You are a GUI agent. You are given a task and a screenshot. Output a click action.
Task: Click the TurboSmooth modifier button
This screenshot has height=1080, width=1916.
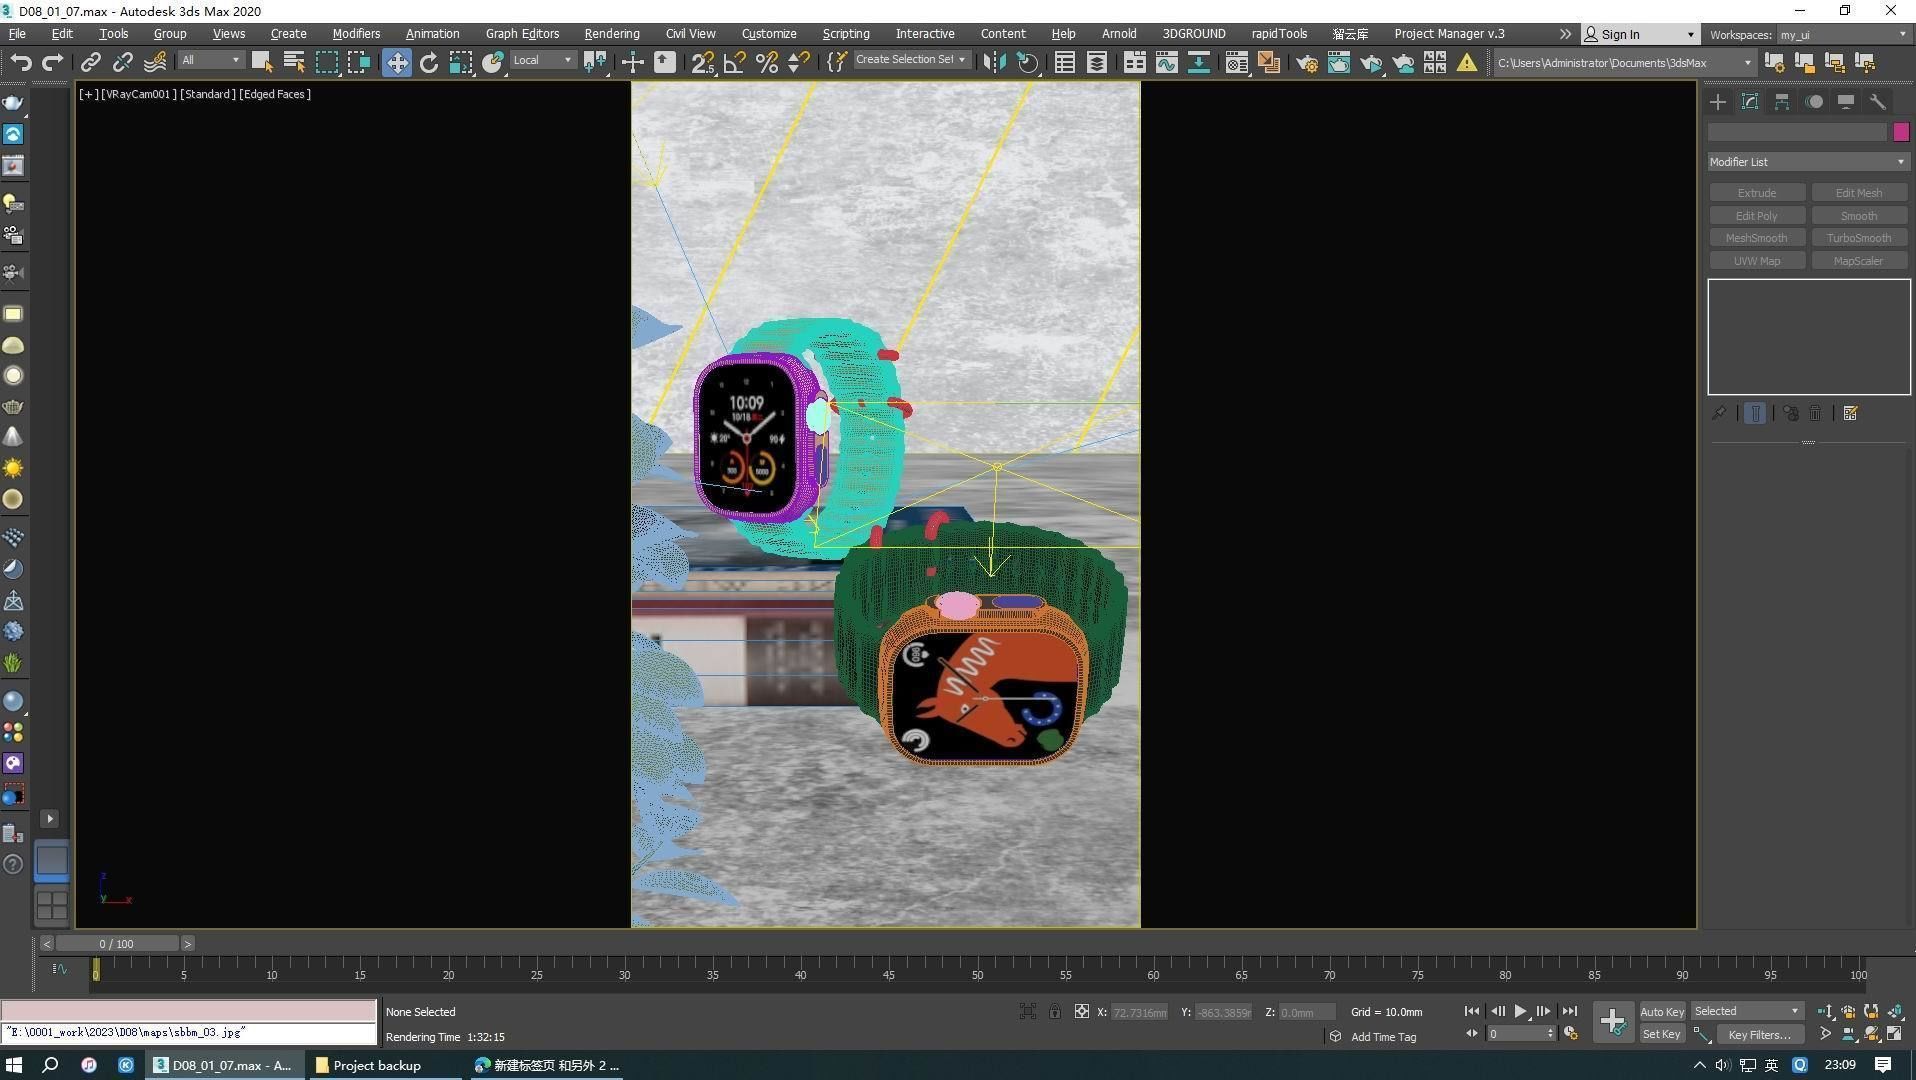click(x=1859, y=238)
